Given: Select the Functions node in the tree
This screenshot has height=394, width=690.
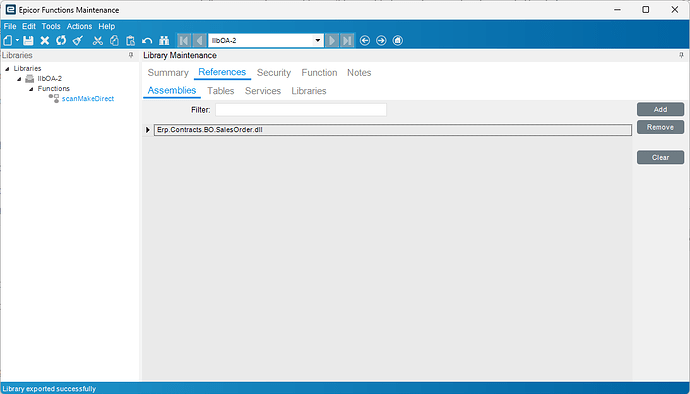Looking at the screenshot, I should [53, 88].
